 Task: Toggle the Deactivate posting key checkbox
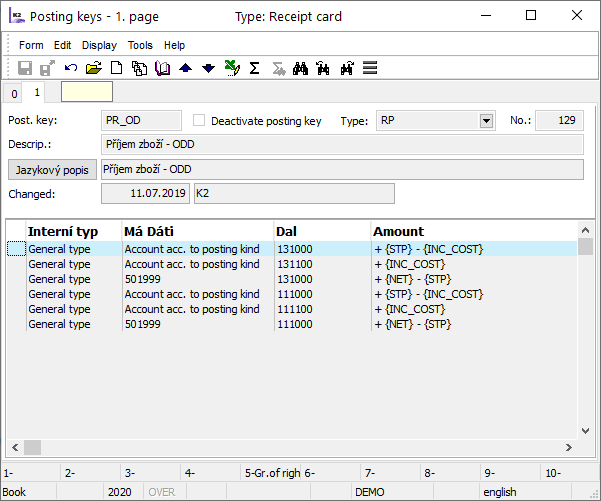click(199, 121)
